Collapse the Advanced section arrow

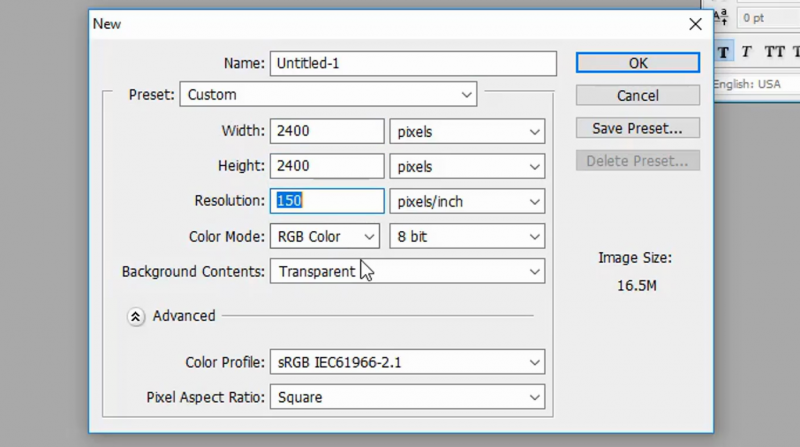tap(136, 316)
